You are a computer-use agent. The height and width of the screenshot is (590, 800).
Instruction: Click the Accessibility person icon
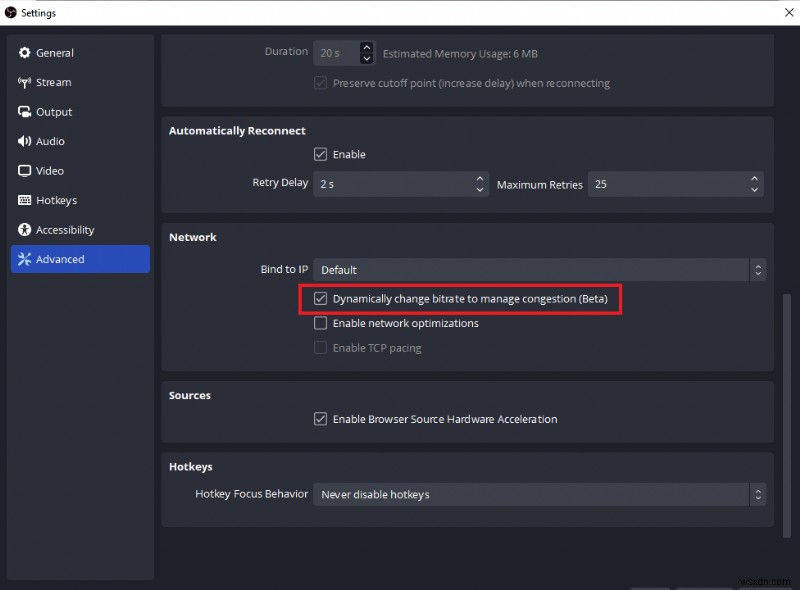24,230
